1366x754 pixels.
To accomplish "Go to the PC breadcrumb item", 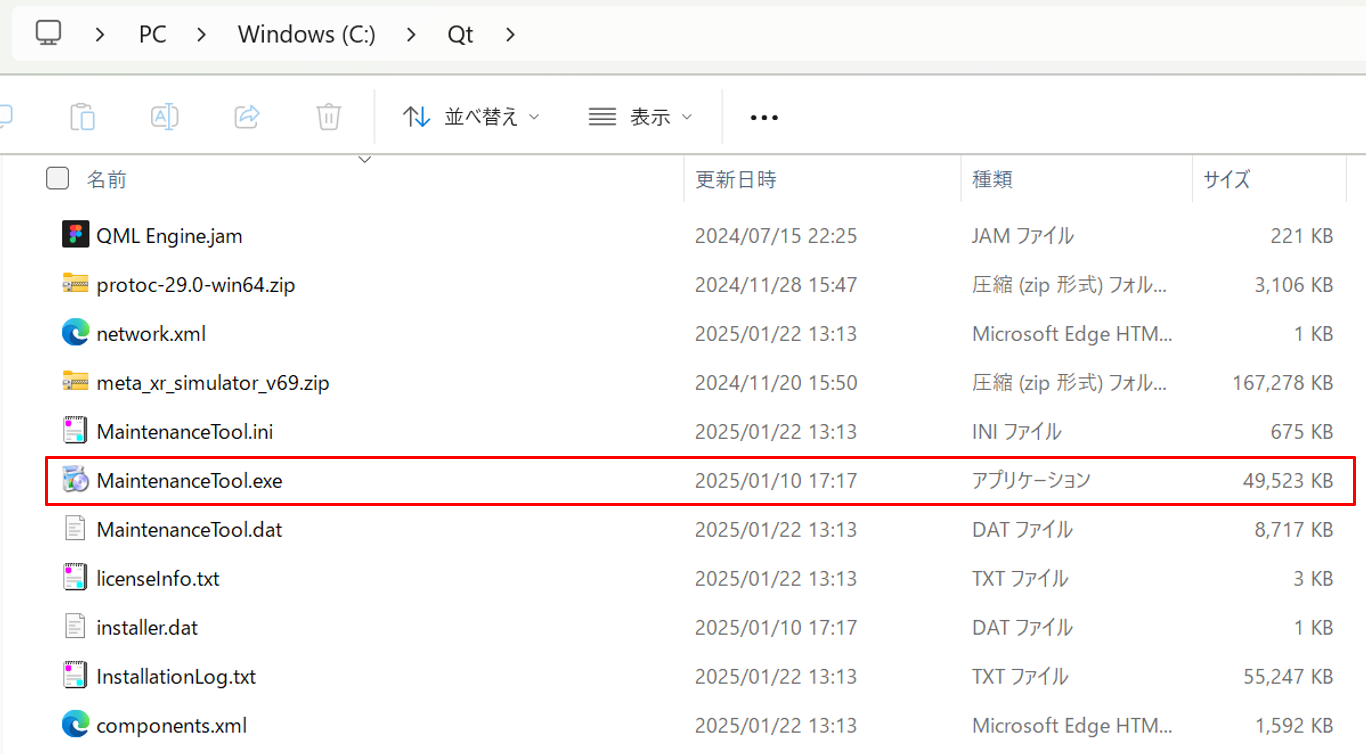I will (x=152, y=34).
